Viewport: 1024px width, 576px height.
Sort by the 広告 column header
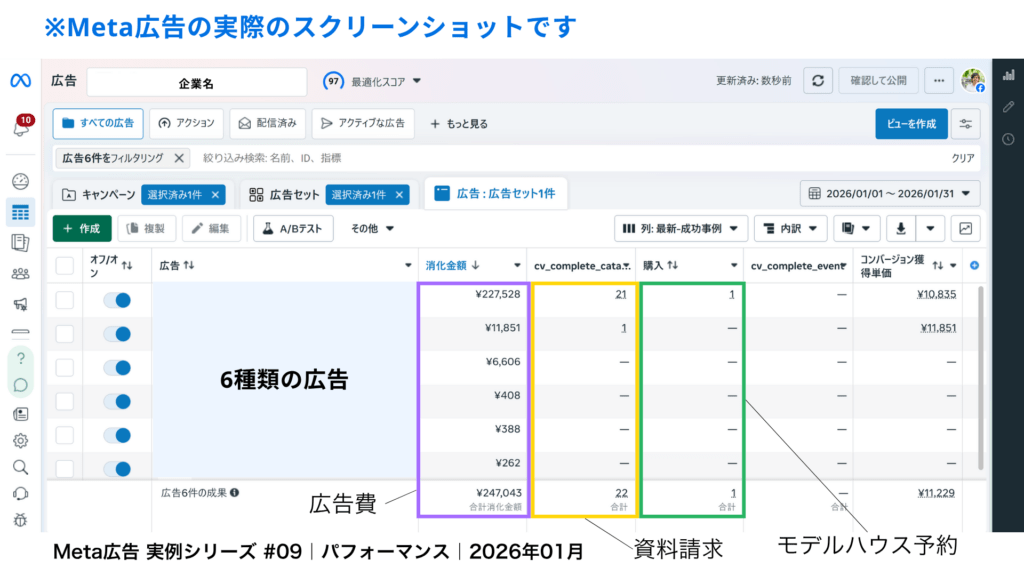177,265
